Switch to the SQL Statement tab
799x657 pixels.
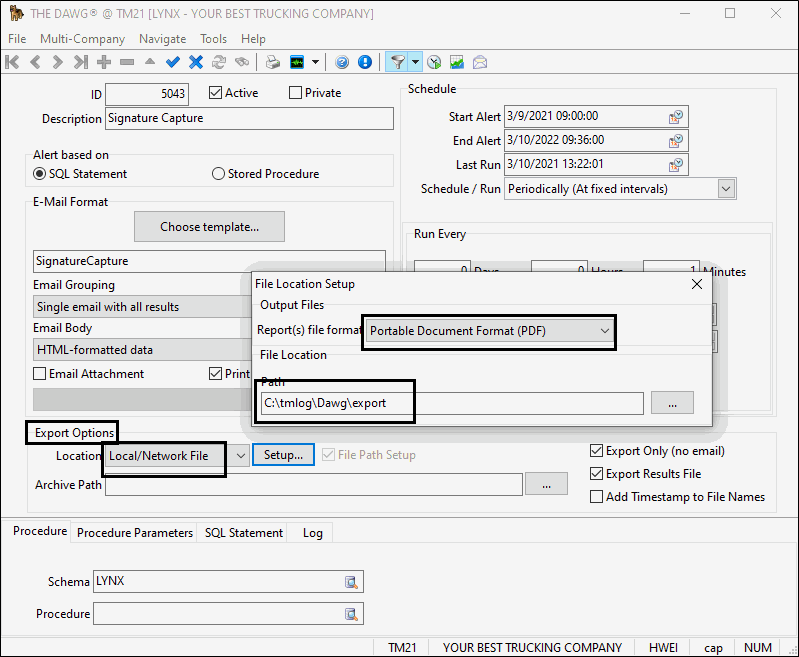coord(244,533)
